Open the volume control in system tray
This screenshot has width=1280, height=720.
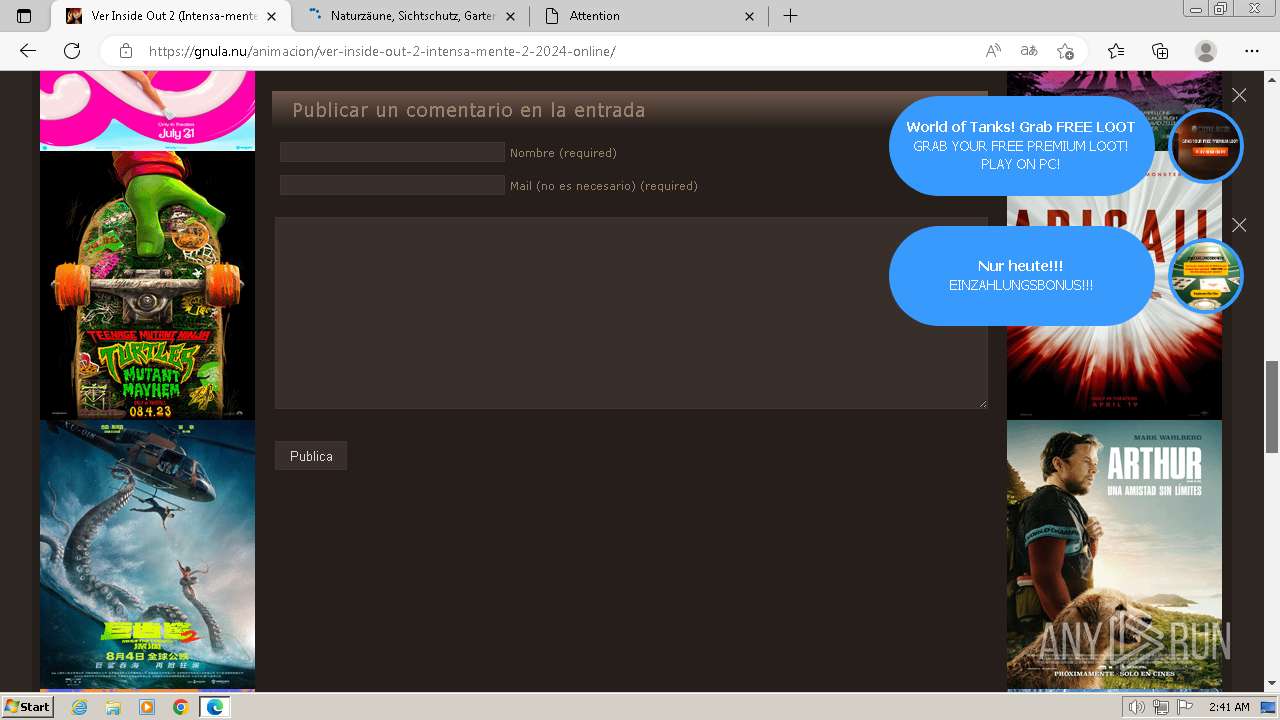pos(1137,707)
